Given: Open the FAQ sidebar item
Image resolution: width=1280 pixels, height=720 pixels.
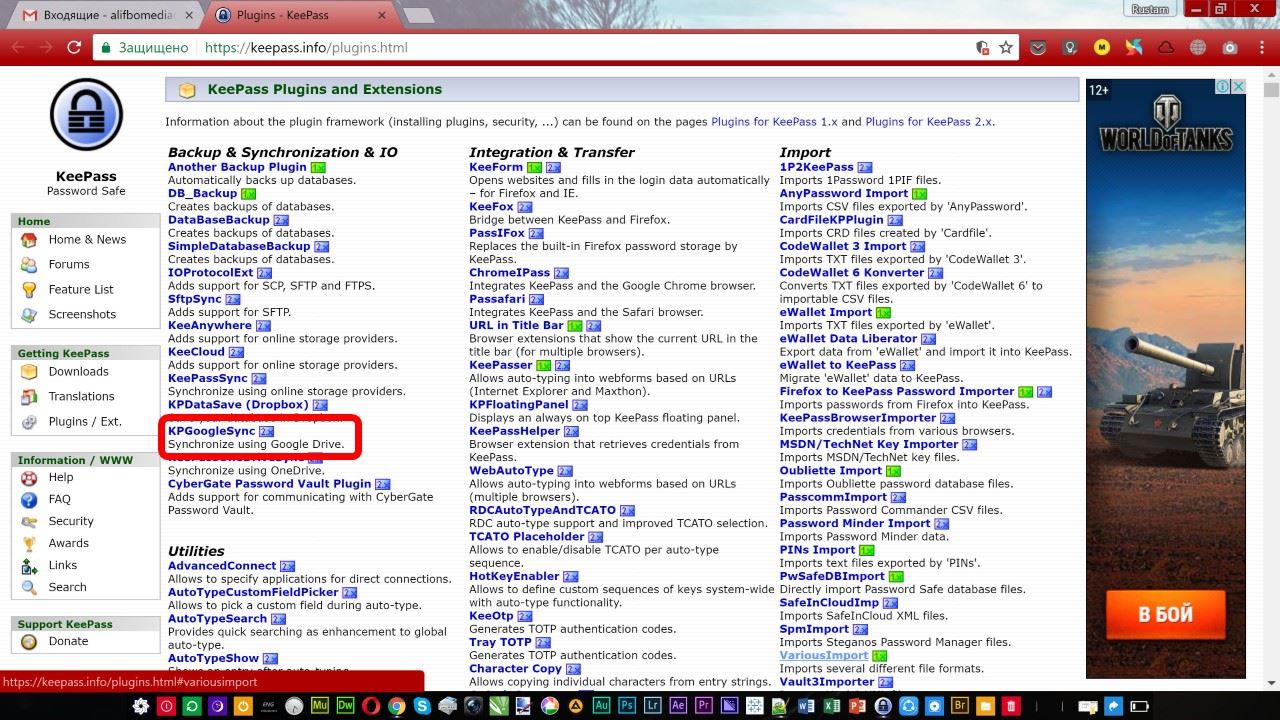Looking at the screenshot, I should (x=60, y=499).
